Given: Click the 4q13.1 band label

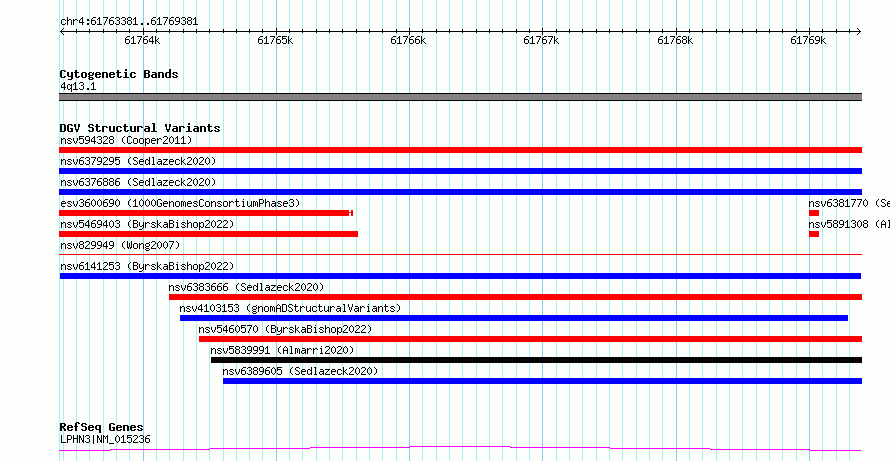Looking at the screenshot, I should [78, 86].
